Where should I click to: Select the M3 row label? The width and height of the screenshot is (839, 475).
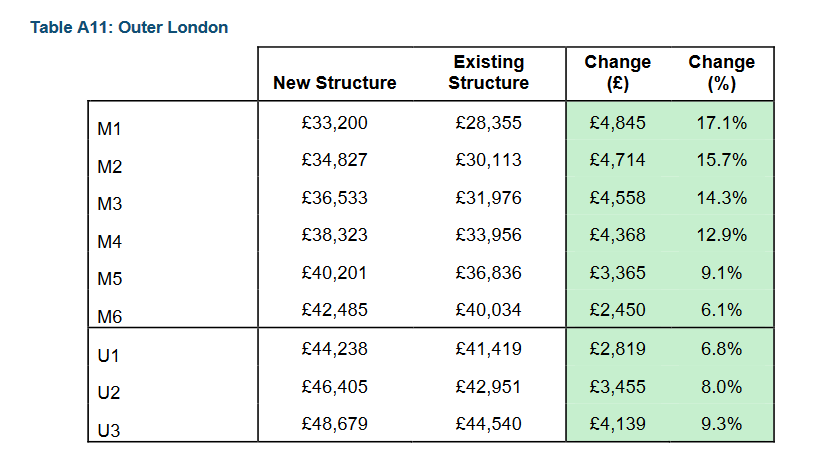tap(110, 204)
